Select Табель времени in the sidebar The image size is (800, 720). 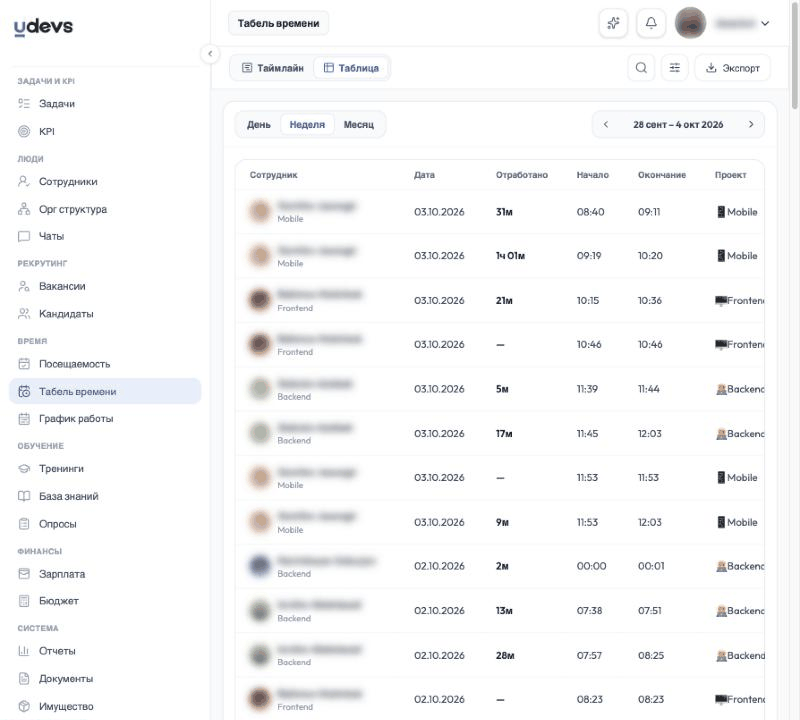pyautogui.click(x=105, y=391)
